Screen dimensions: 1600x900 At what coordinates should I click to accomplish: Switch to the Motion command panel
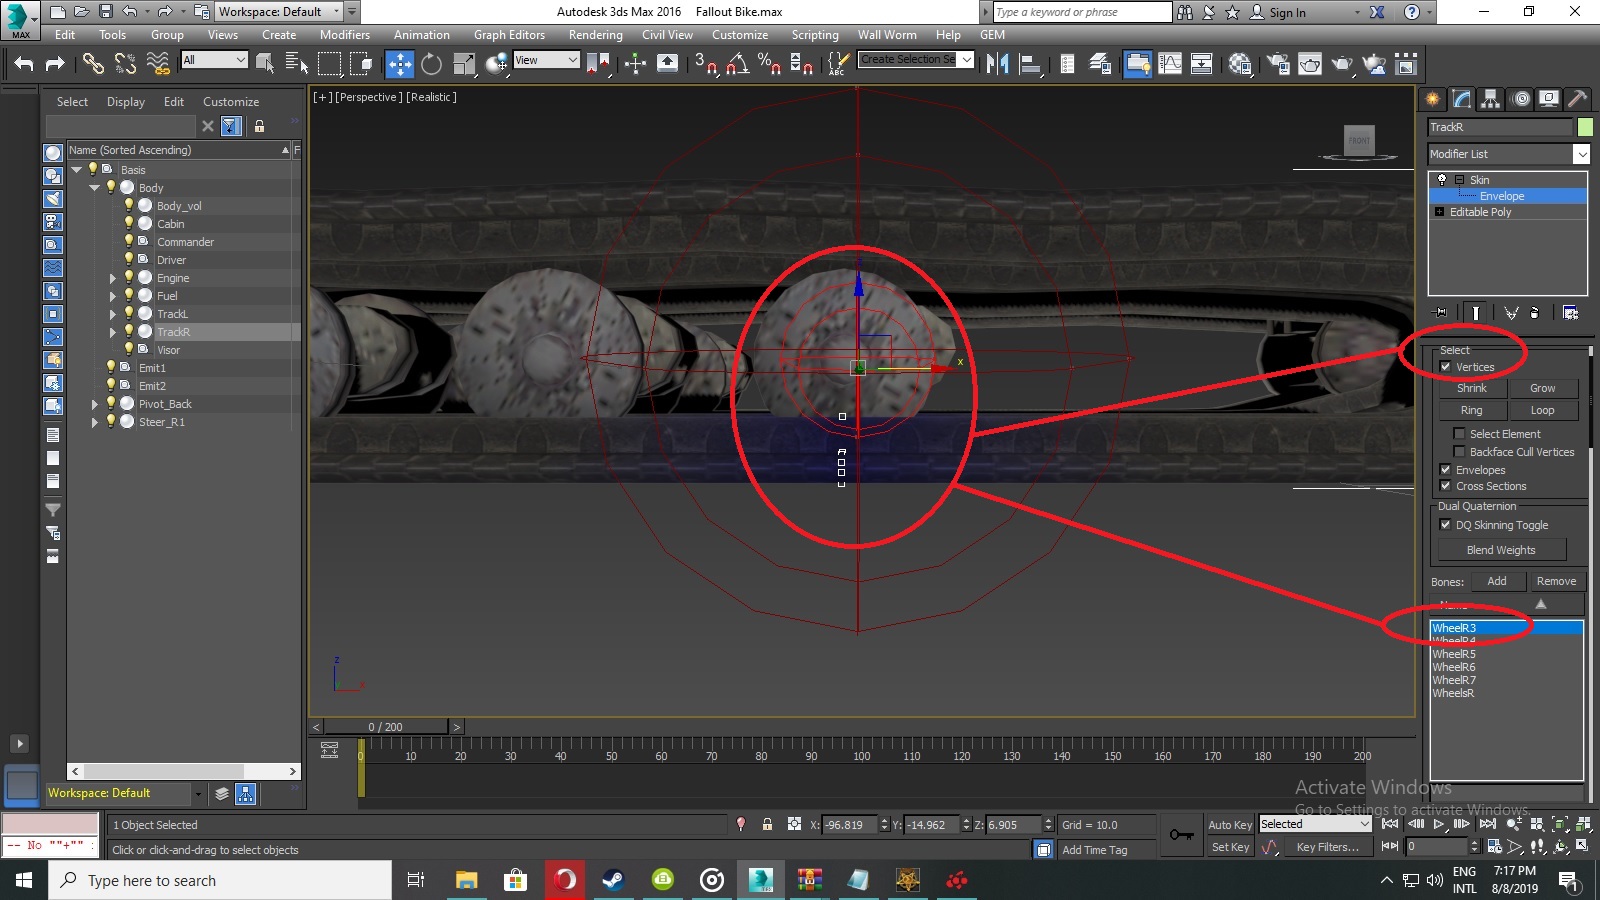pos(1521,99)
